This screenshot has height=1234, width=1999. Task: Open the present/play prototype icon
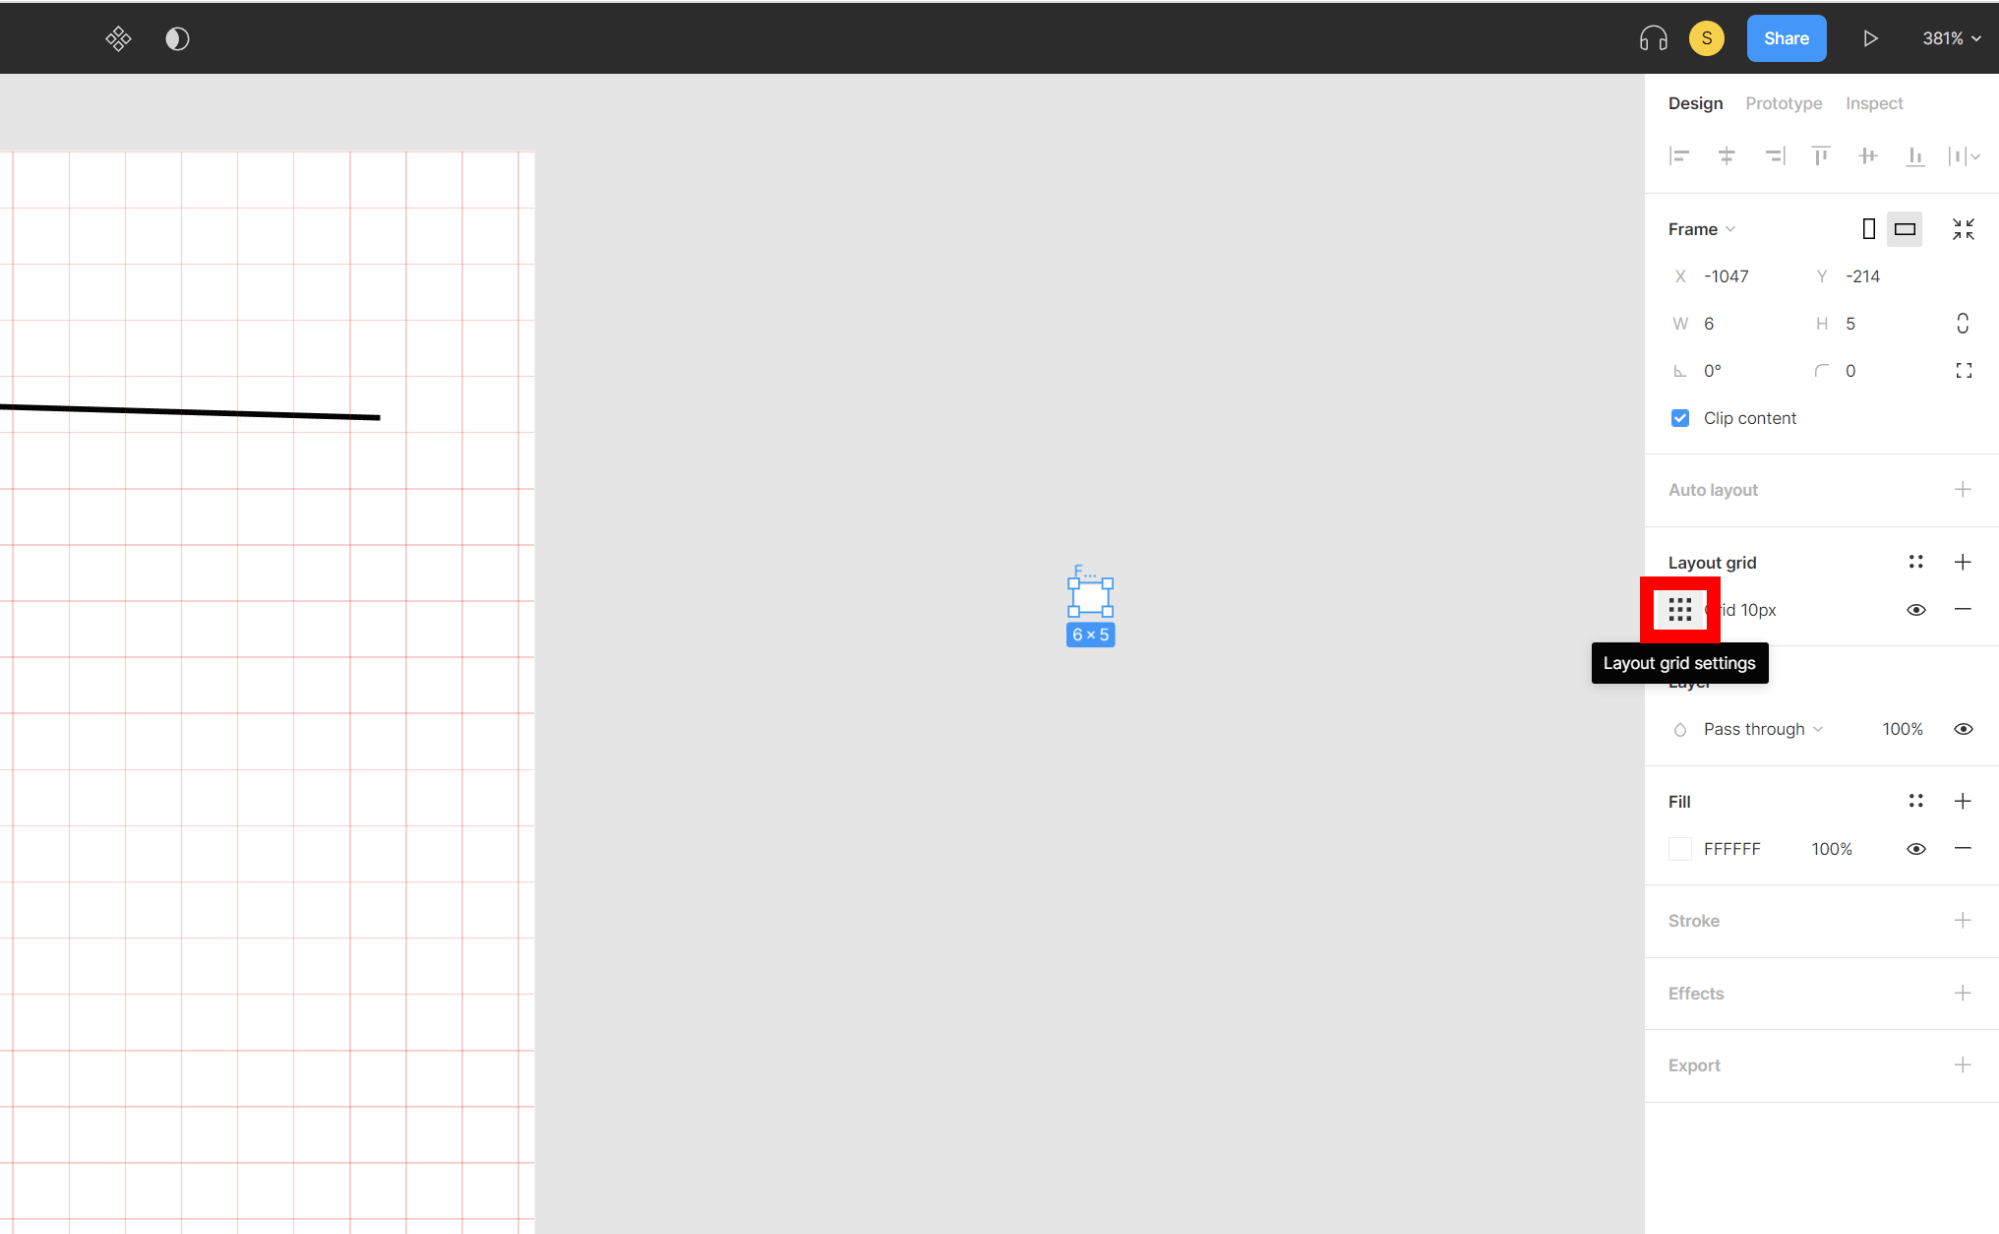pyautogui.click(x=1870, y=39)
